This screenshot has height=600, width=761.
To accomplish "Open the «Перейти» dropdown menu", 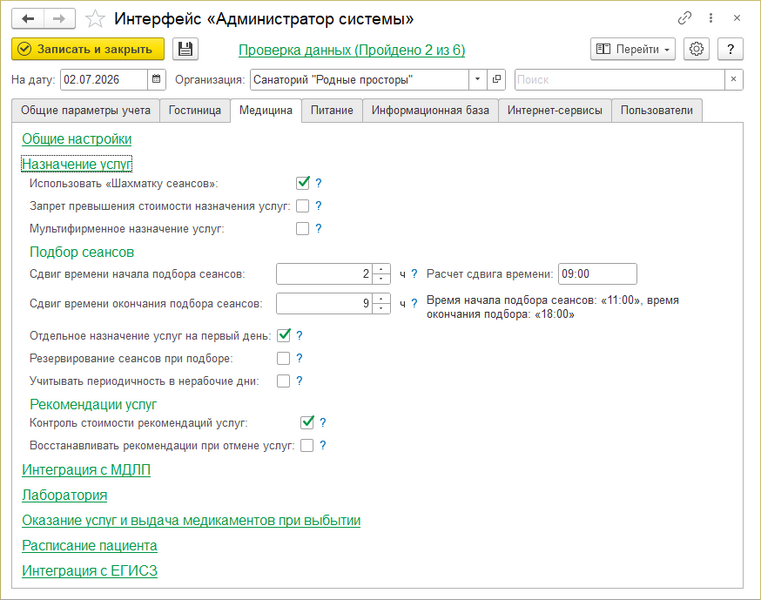I will [633, 49].
